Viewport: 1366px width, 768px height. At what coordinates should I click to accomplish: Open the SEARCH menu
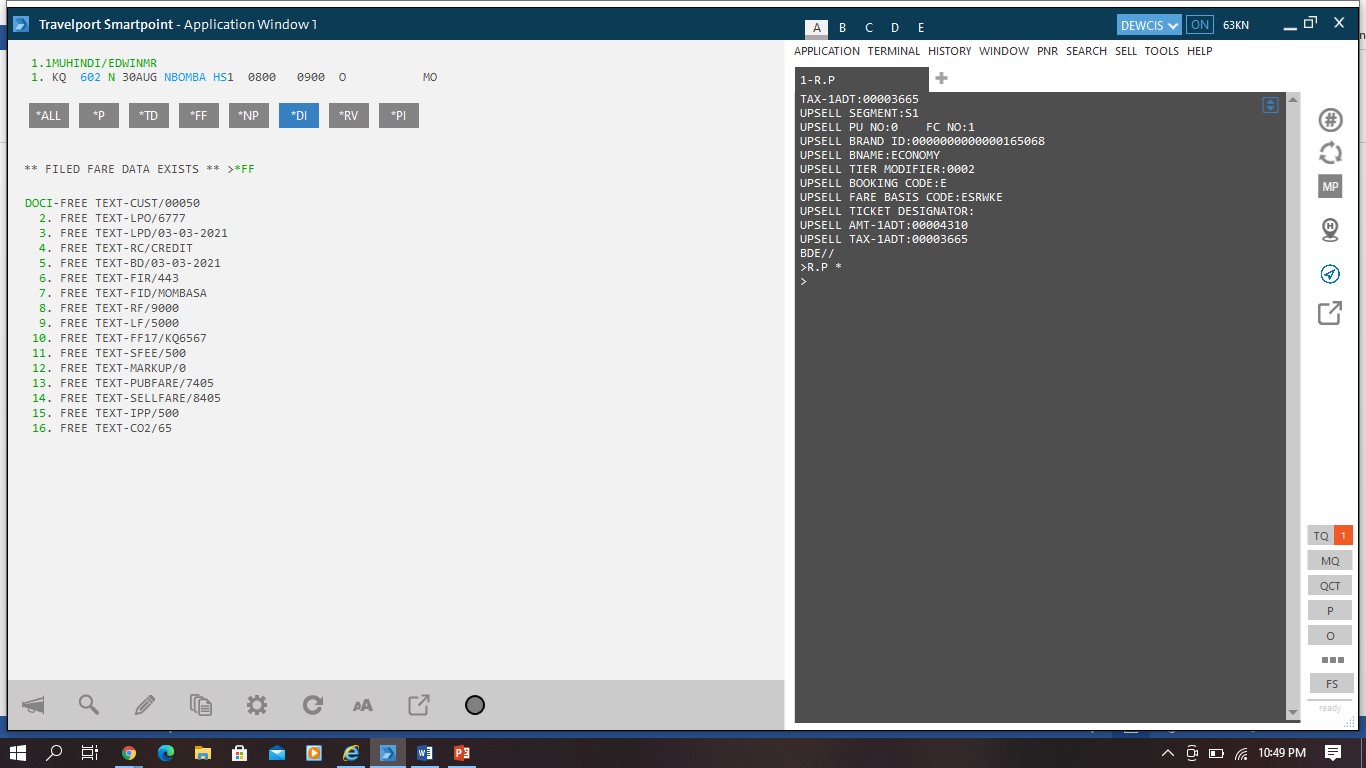[x=1086, y=51]
